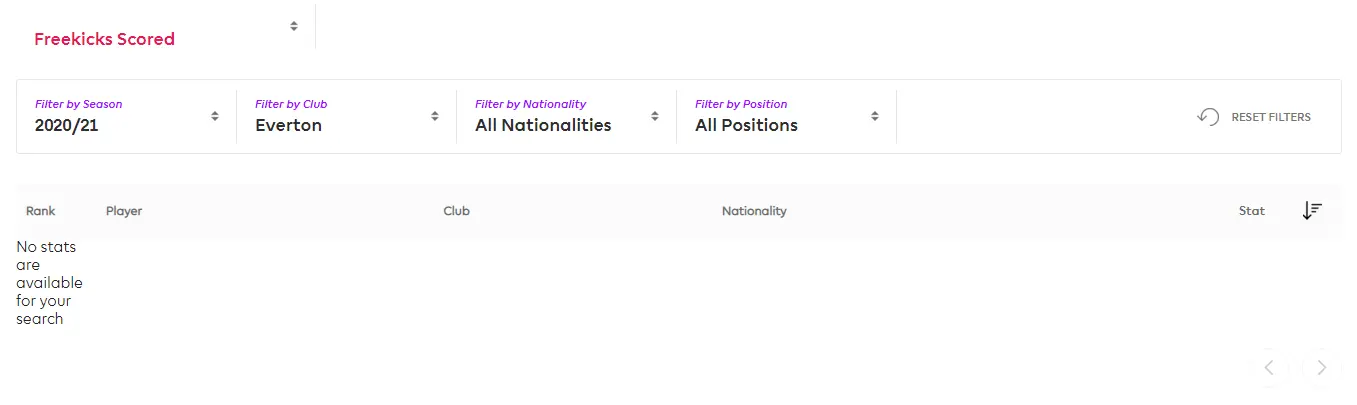Click the Rank column header
The image size is (1357, 405).
click(41, 211)
